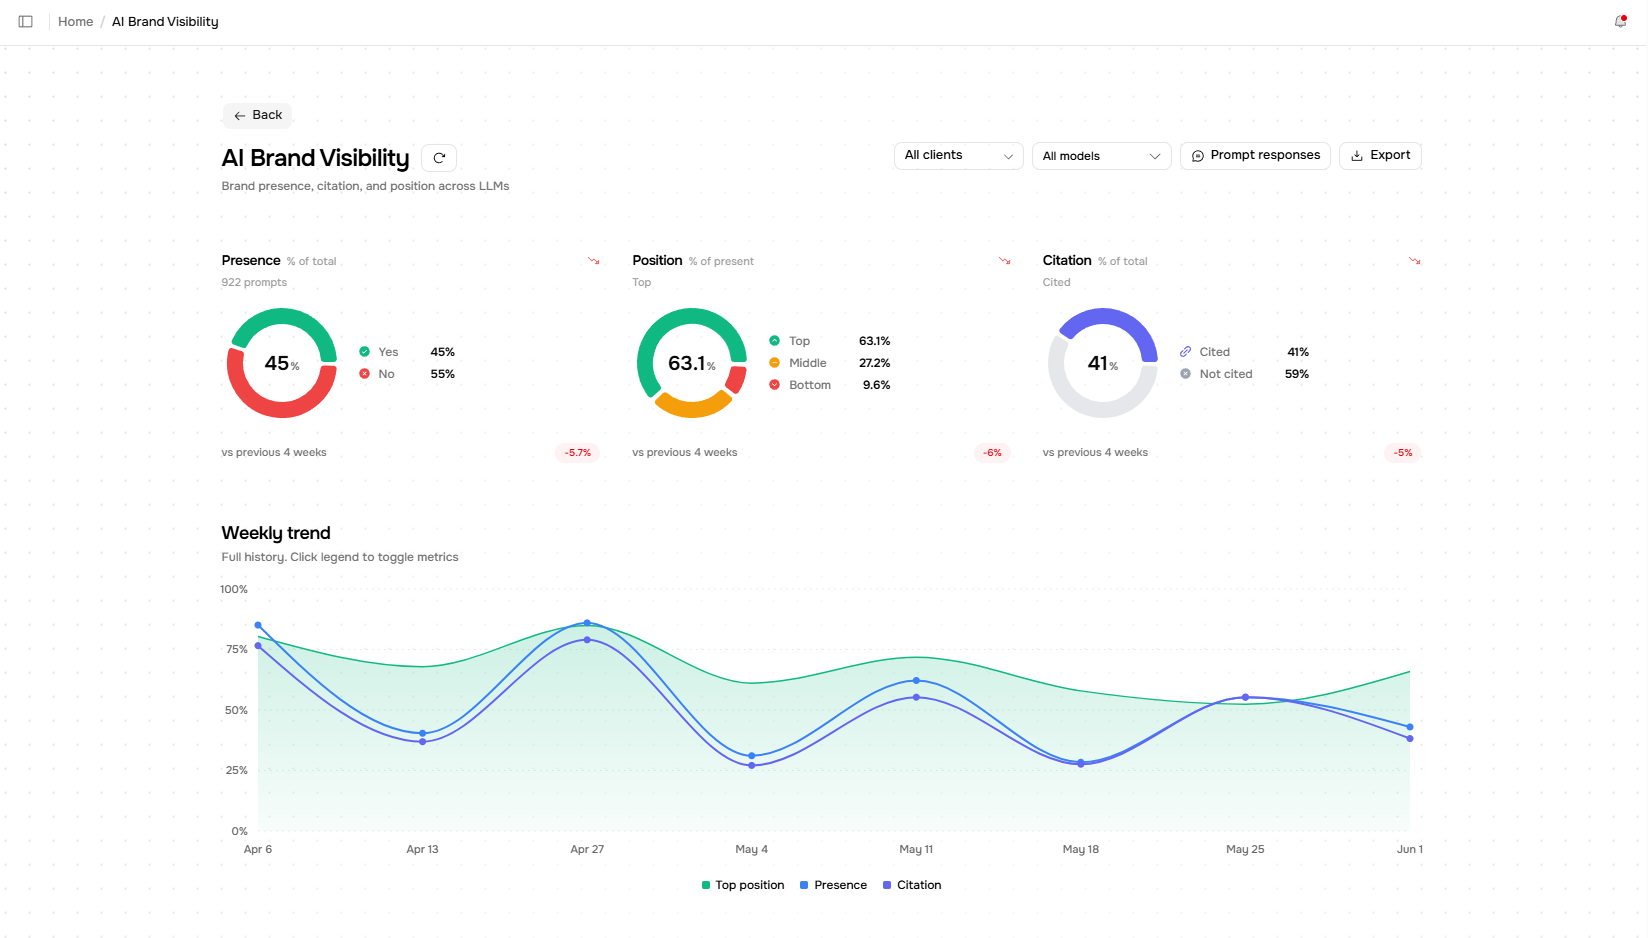Open Prompt responses
This screenshot has width=1648, height=938.
(1255, 156)
